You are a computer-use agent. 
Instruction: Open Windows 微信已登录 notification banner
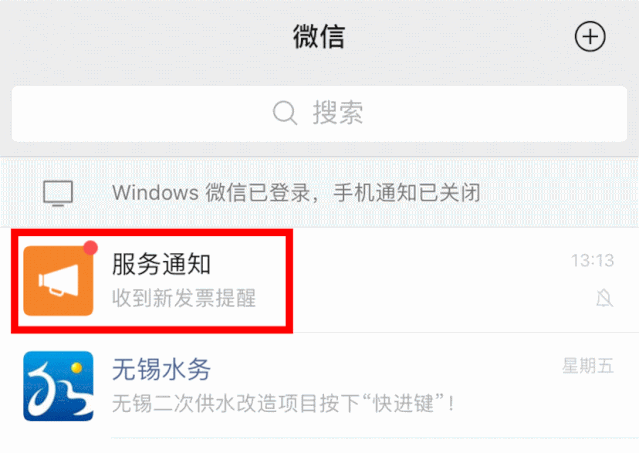pyautogui.click(x=320, y=192)
